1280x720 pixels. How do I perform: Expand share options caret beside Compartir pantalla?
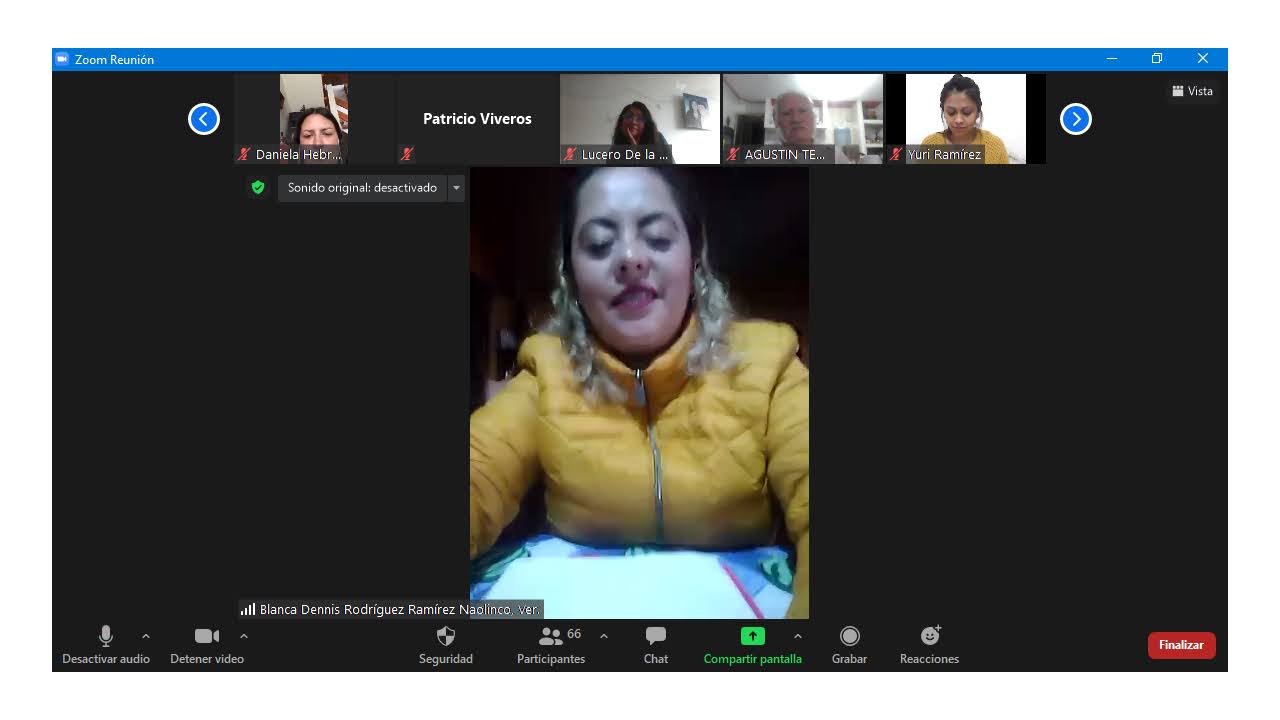point(798,636)
